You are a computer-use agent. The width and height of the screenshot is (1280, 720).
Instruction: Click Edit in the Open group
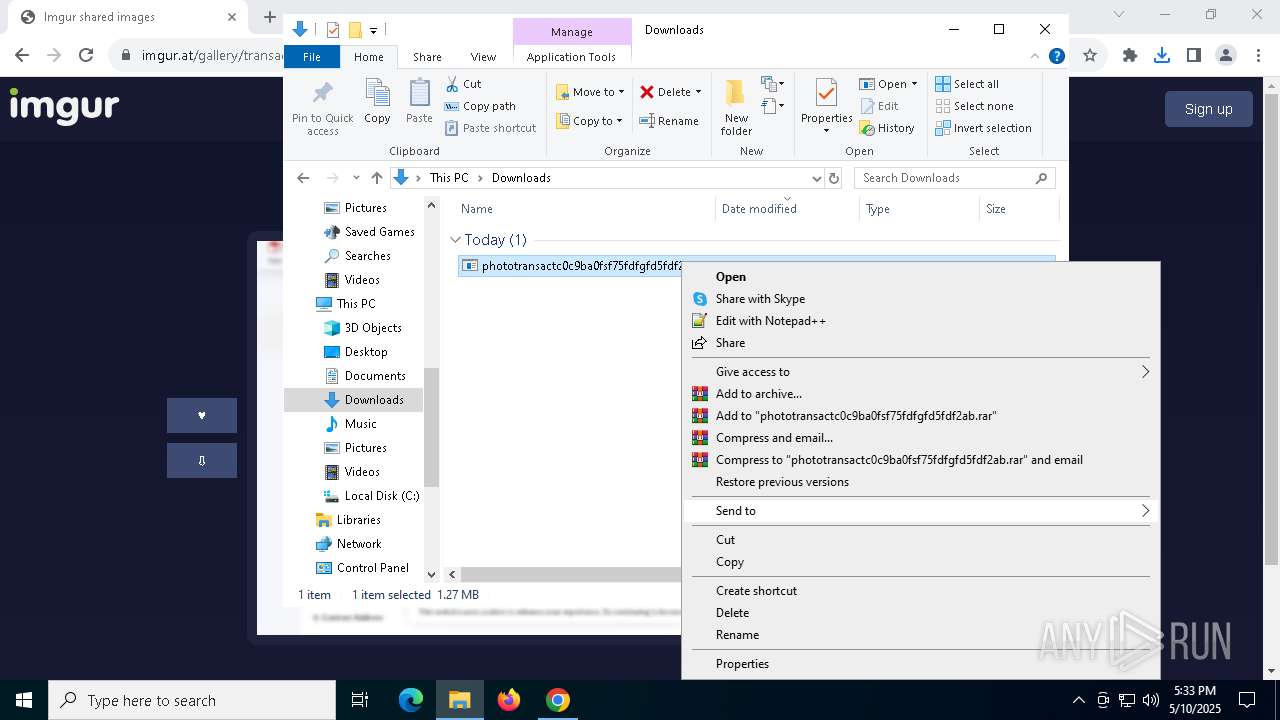click(x=879, y=106)
